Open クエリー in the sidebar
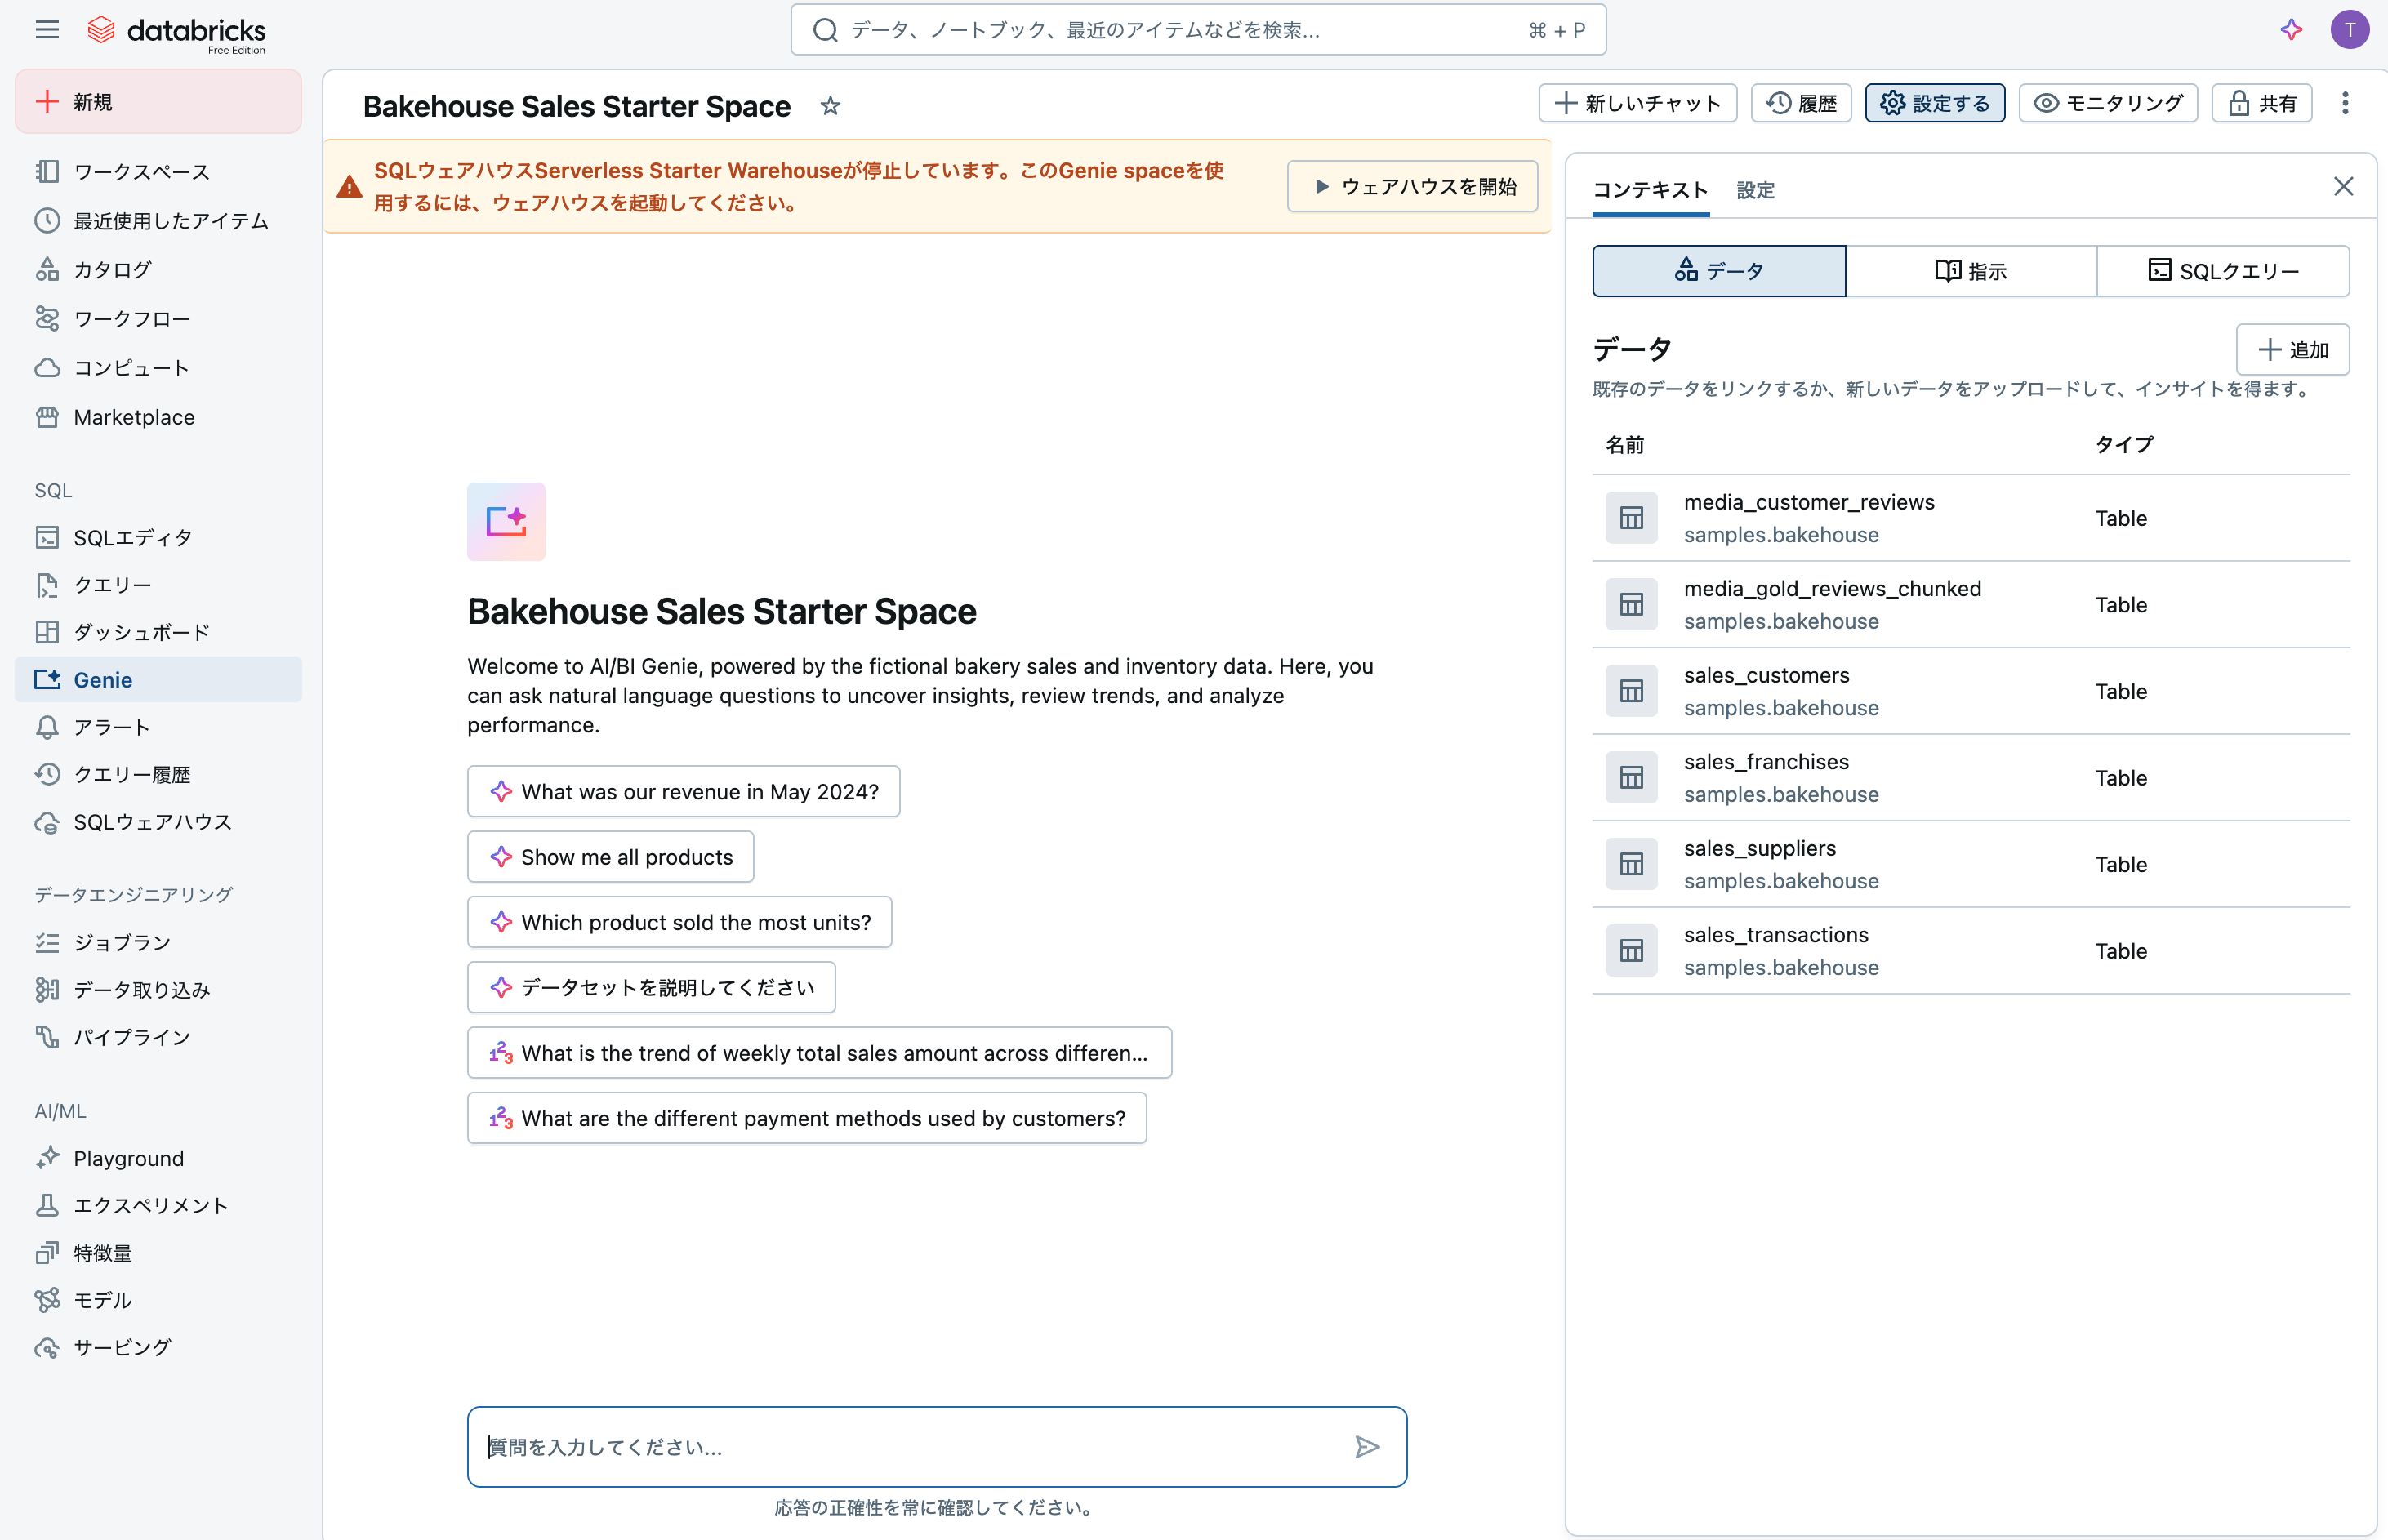The image size is (2388, 1540). click(x=158, y=585)
